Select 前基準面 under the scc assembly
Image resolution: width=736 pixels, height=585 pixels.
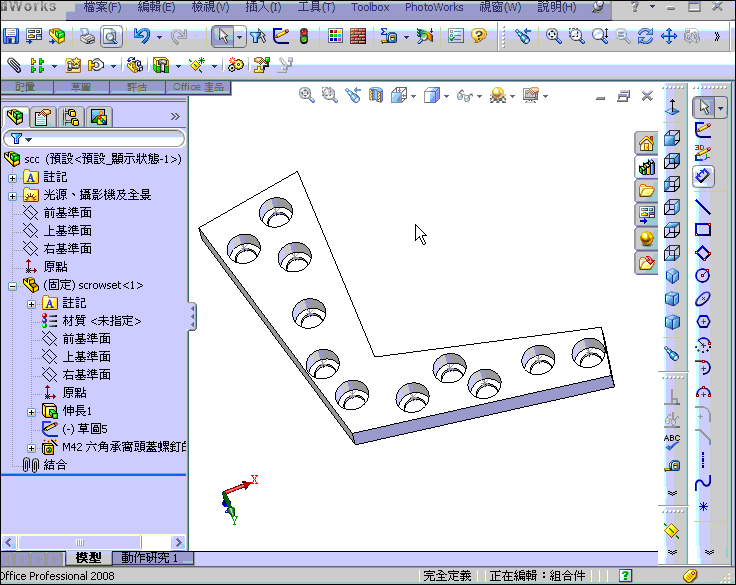pos(68,213)
